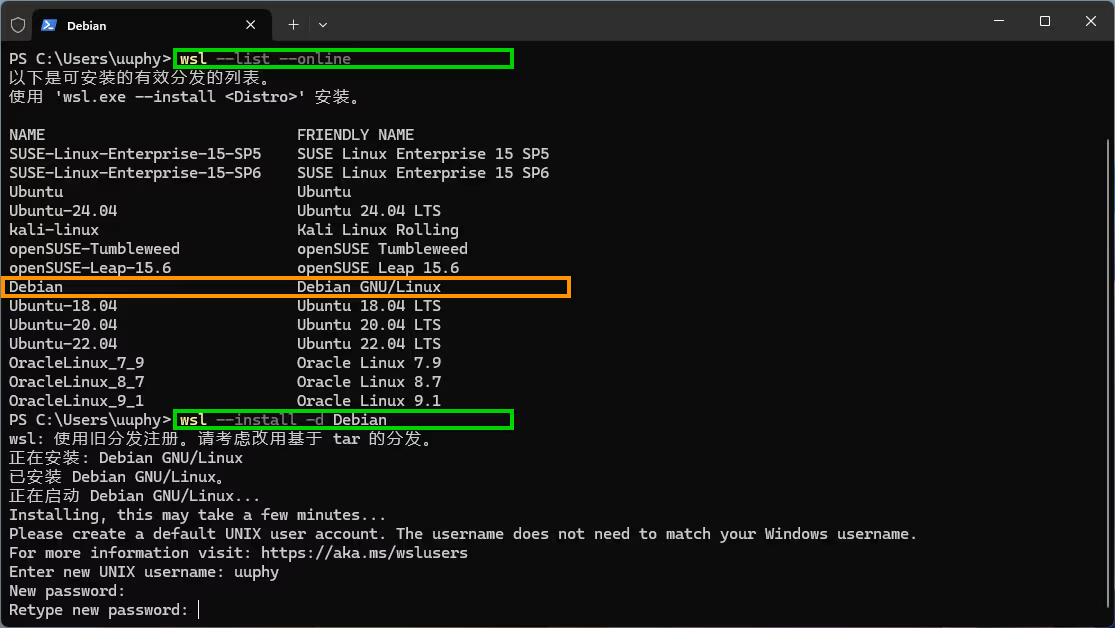
Task: Click 'Ubuntu-20.04' distro name
Action: (x=63, y=324)
